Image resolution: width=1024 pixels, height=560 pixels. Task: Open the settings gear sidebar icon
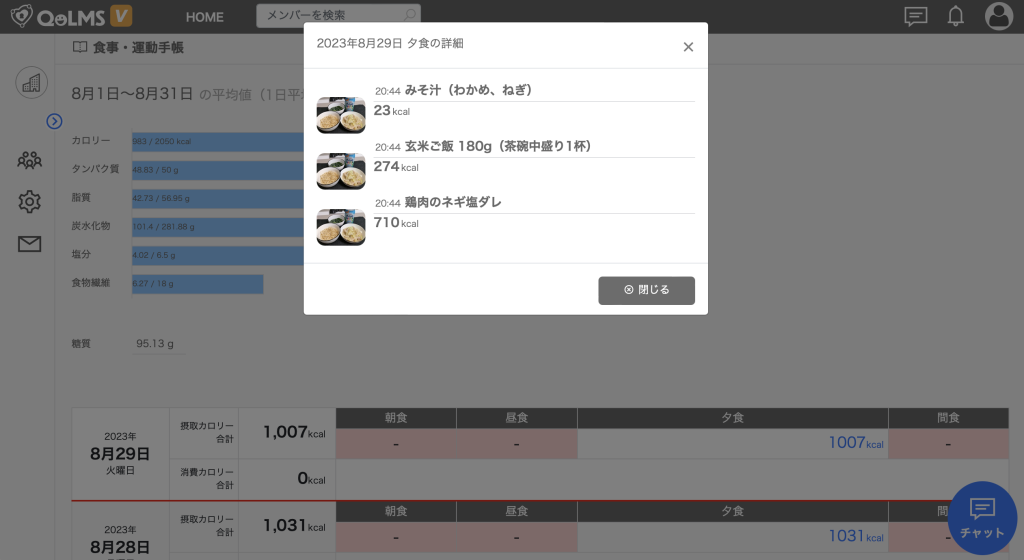[30, 202]
